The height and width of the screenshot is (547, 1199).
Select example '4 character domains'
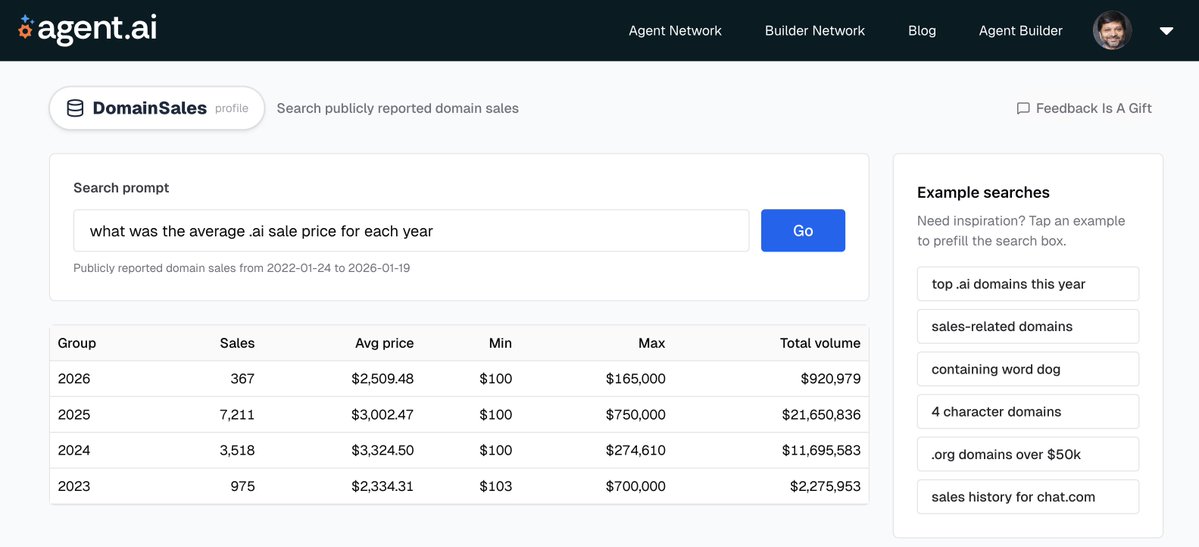(1028, 412)
